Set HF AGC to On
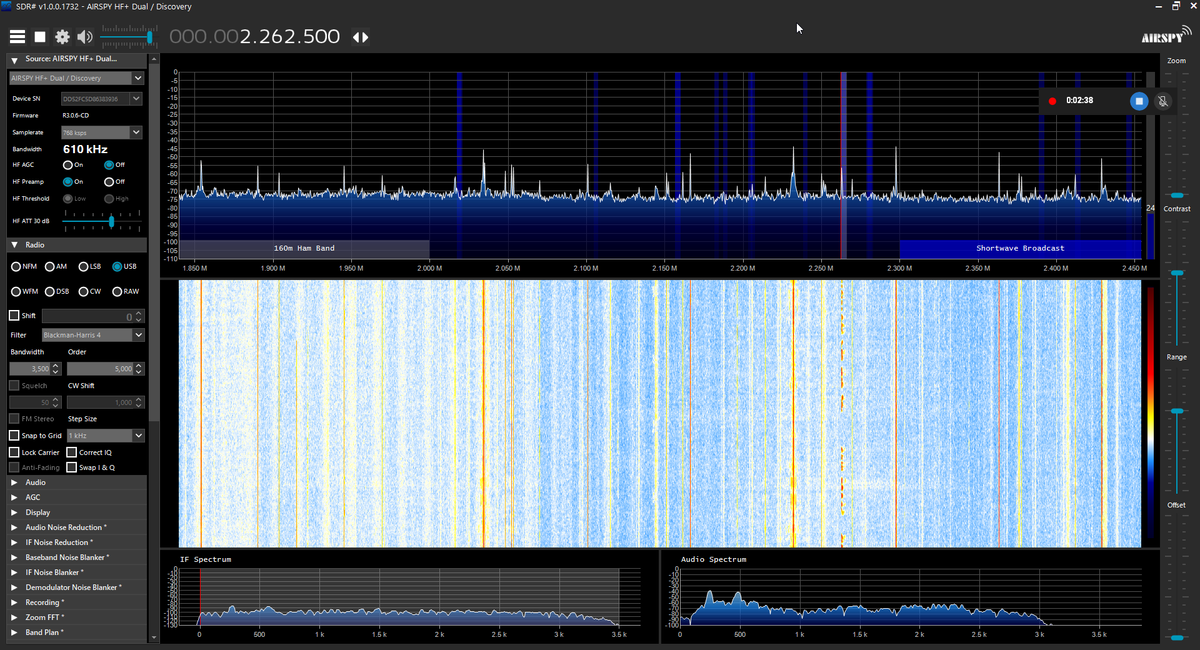Image resolution: width=1200 pixels, height=650 pixels. coord(72,165)
